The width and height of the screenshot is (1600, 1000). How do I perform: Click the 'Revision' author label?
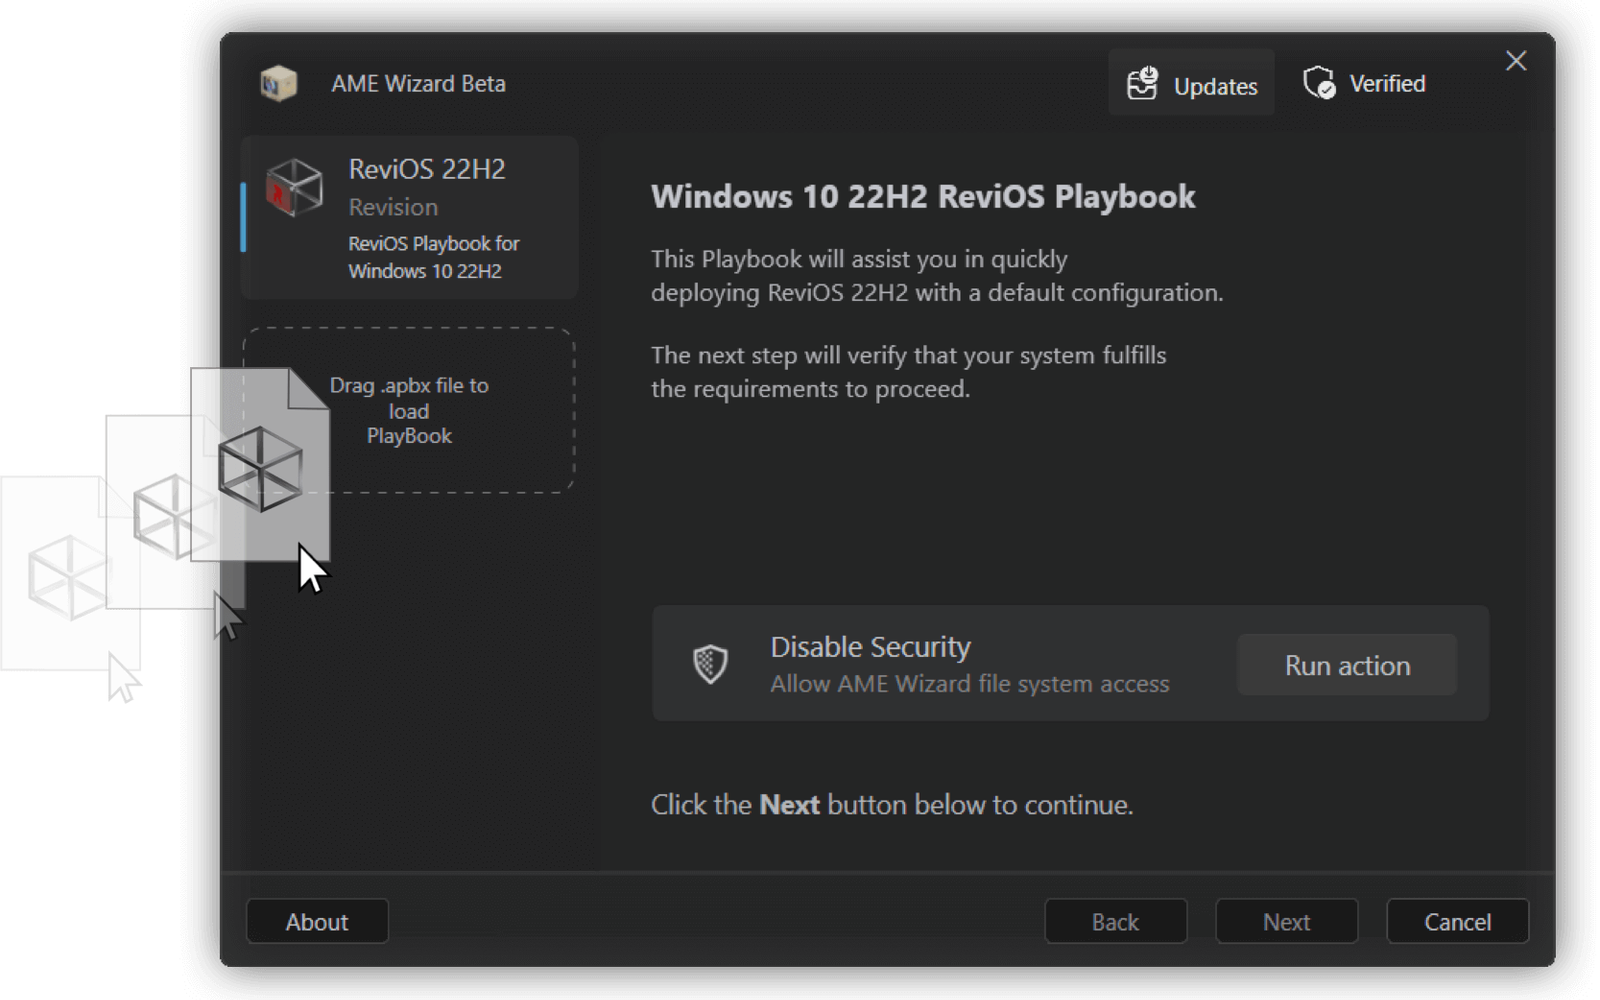click(x=393, y=207)
